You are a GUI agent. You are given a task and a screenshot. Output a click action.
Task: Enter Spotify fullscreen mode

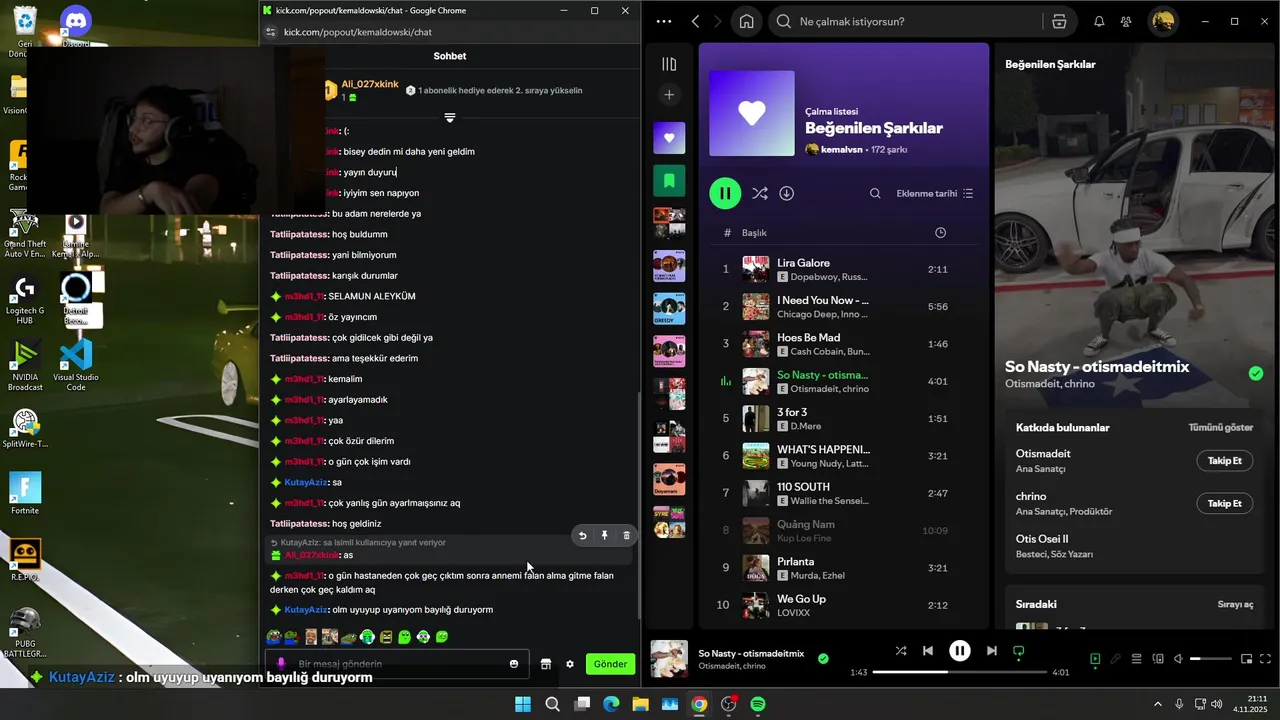(1265, 659)
